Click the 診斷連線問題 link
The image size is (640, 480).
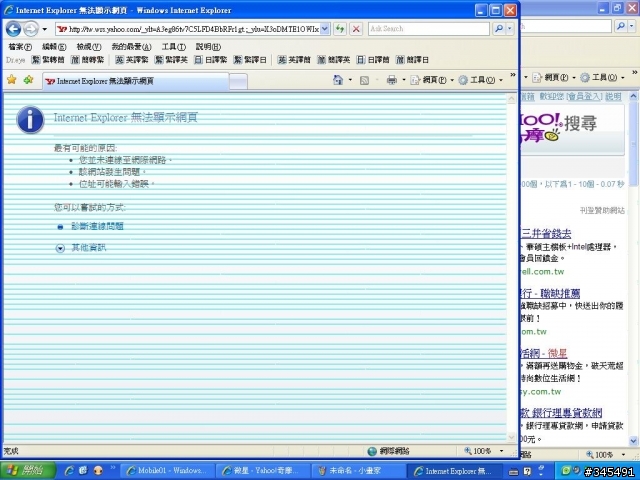point(97,226)
